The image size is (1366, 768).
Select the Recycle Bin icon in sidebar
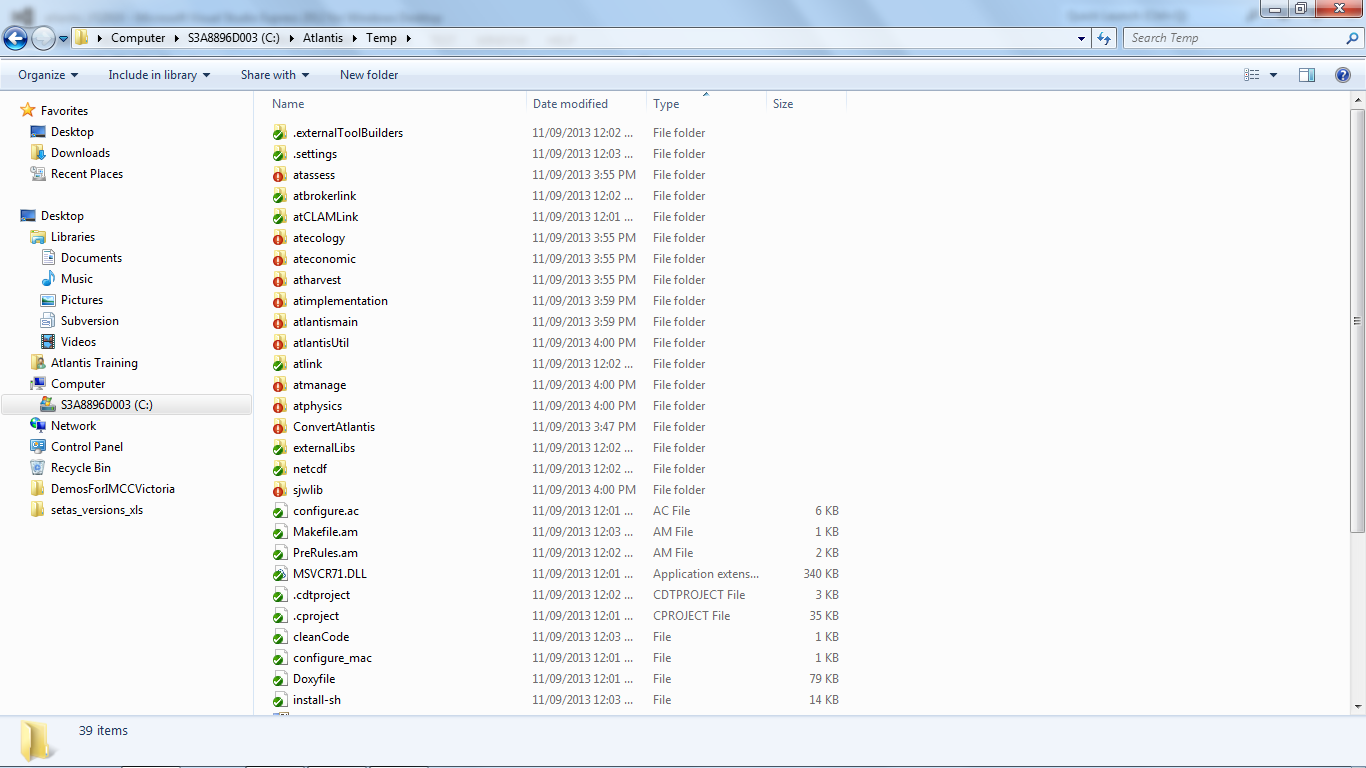click(x=38, y=468)
